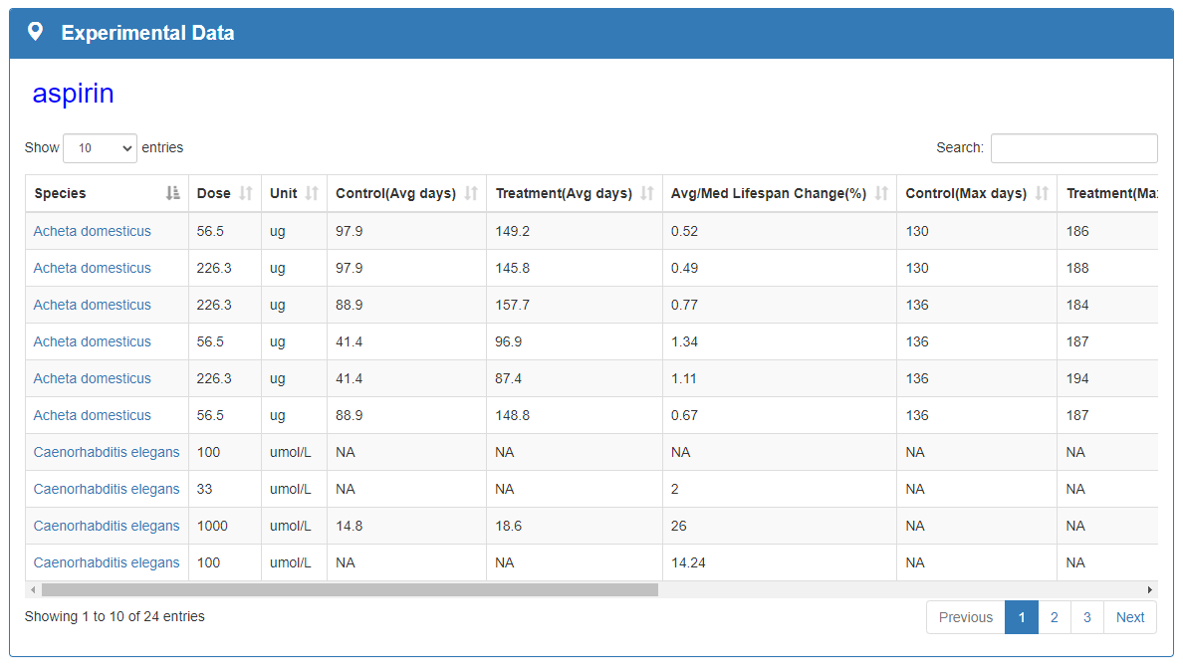Sort by Treatment(Avg days) arrows icon
Viewport: 1183px width, 666px height.
[x=647, y=193]
